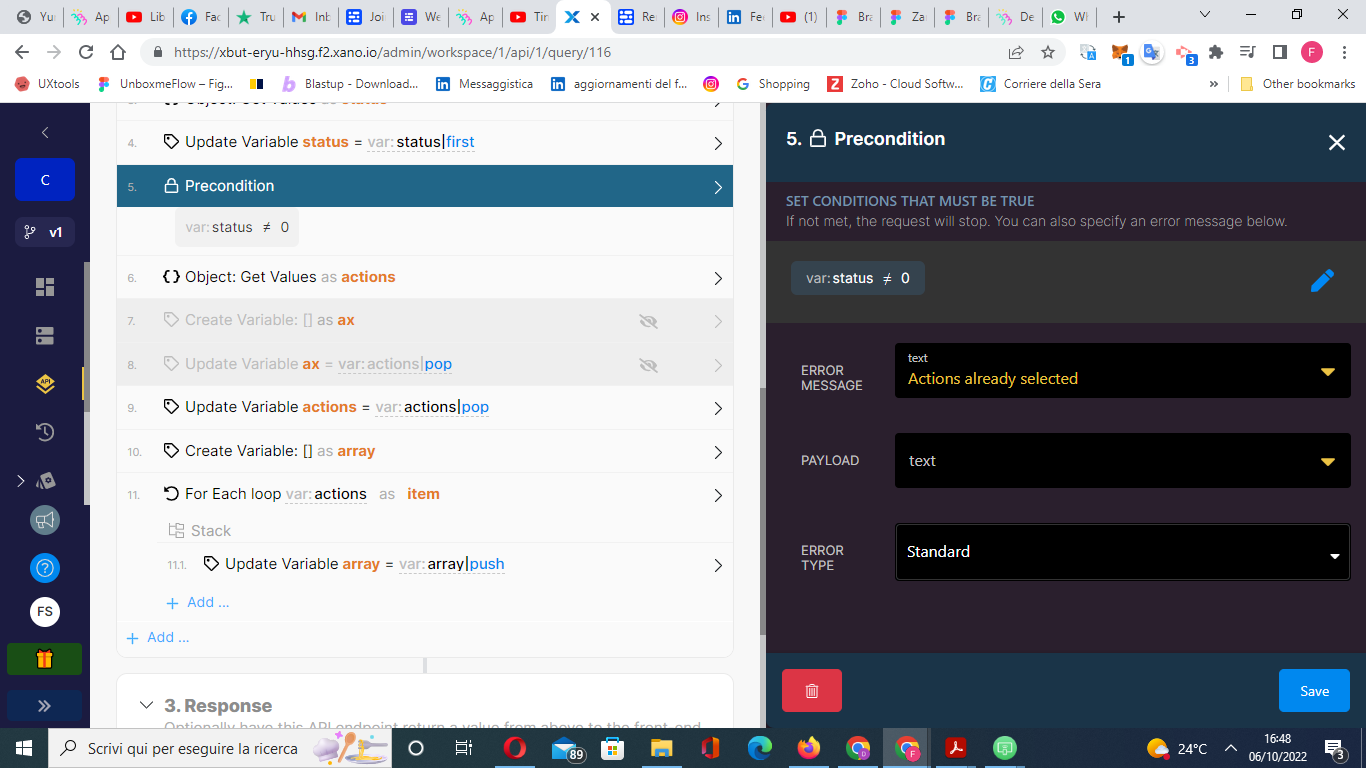Delete the precondition with the red trash button
1366x768 pixels.
click(x=812, y=690)
